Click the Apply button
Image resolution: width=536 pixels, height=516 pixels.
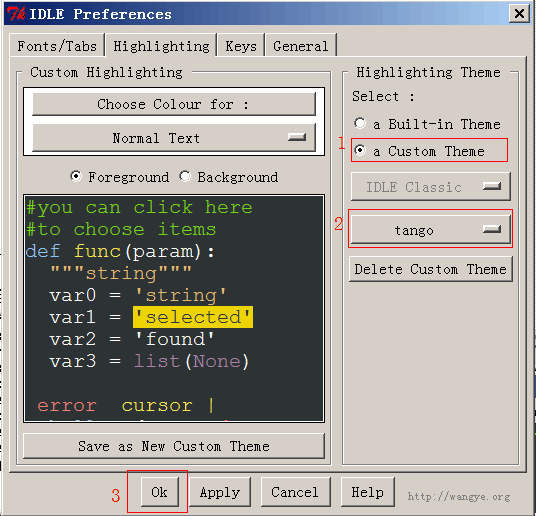pyautogui.click(x=220, y=492)
